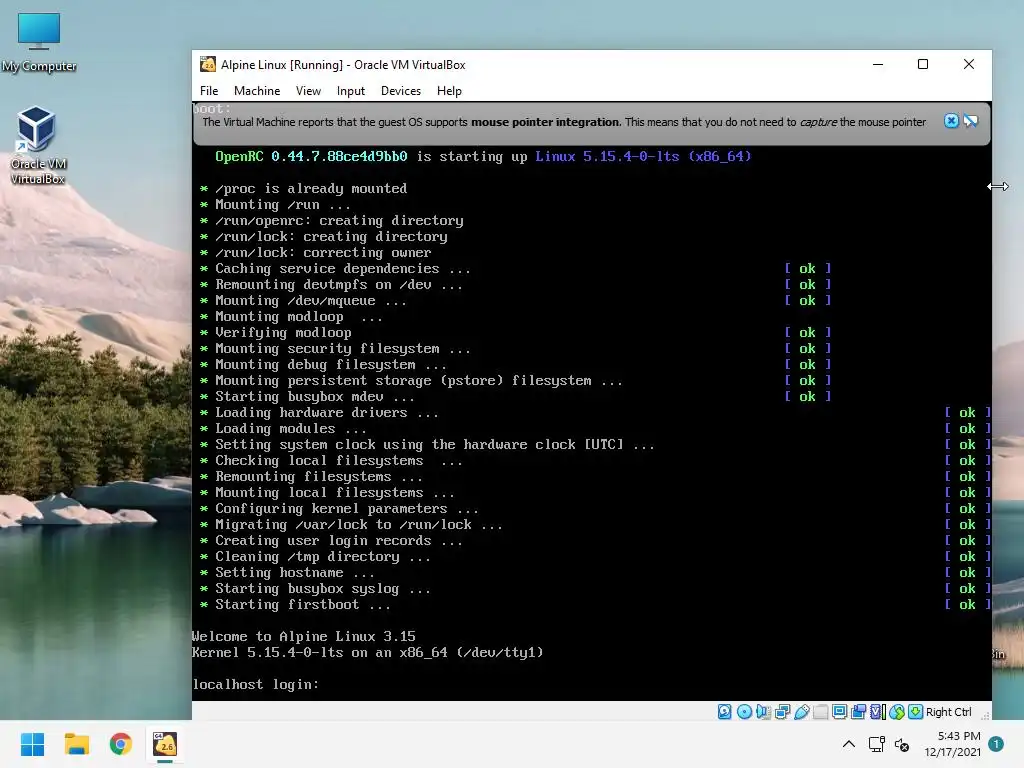Dismiss the mouse pointer integration notification
Image resolution: width=1024 pixels, height=768 pixels.
pos(952,121)
